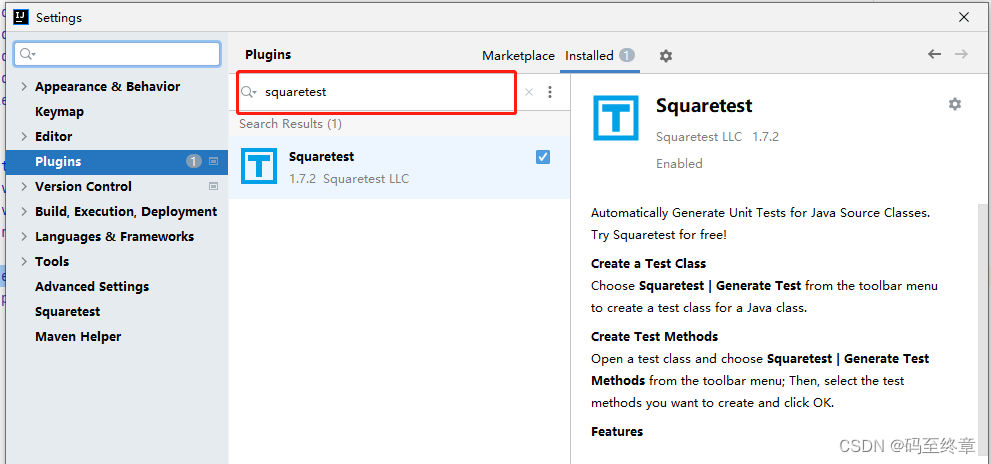Open Advanced Settings page
This screenshot has height=464, width=991.
[92, 287]
